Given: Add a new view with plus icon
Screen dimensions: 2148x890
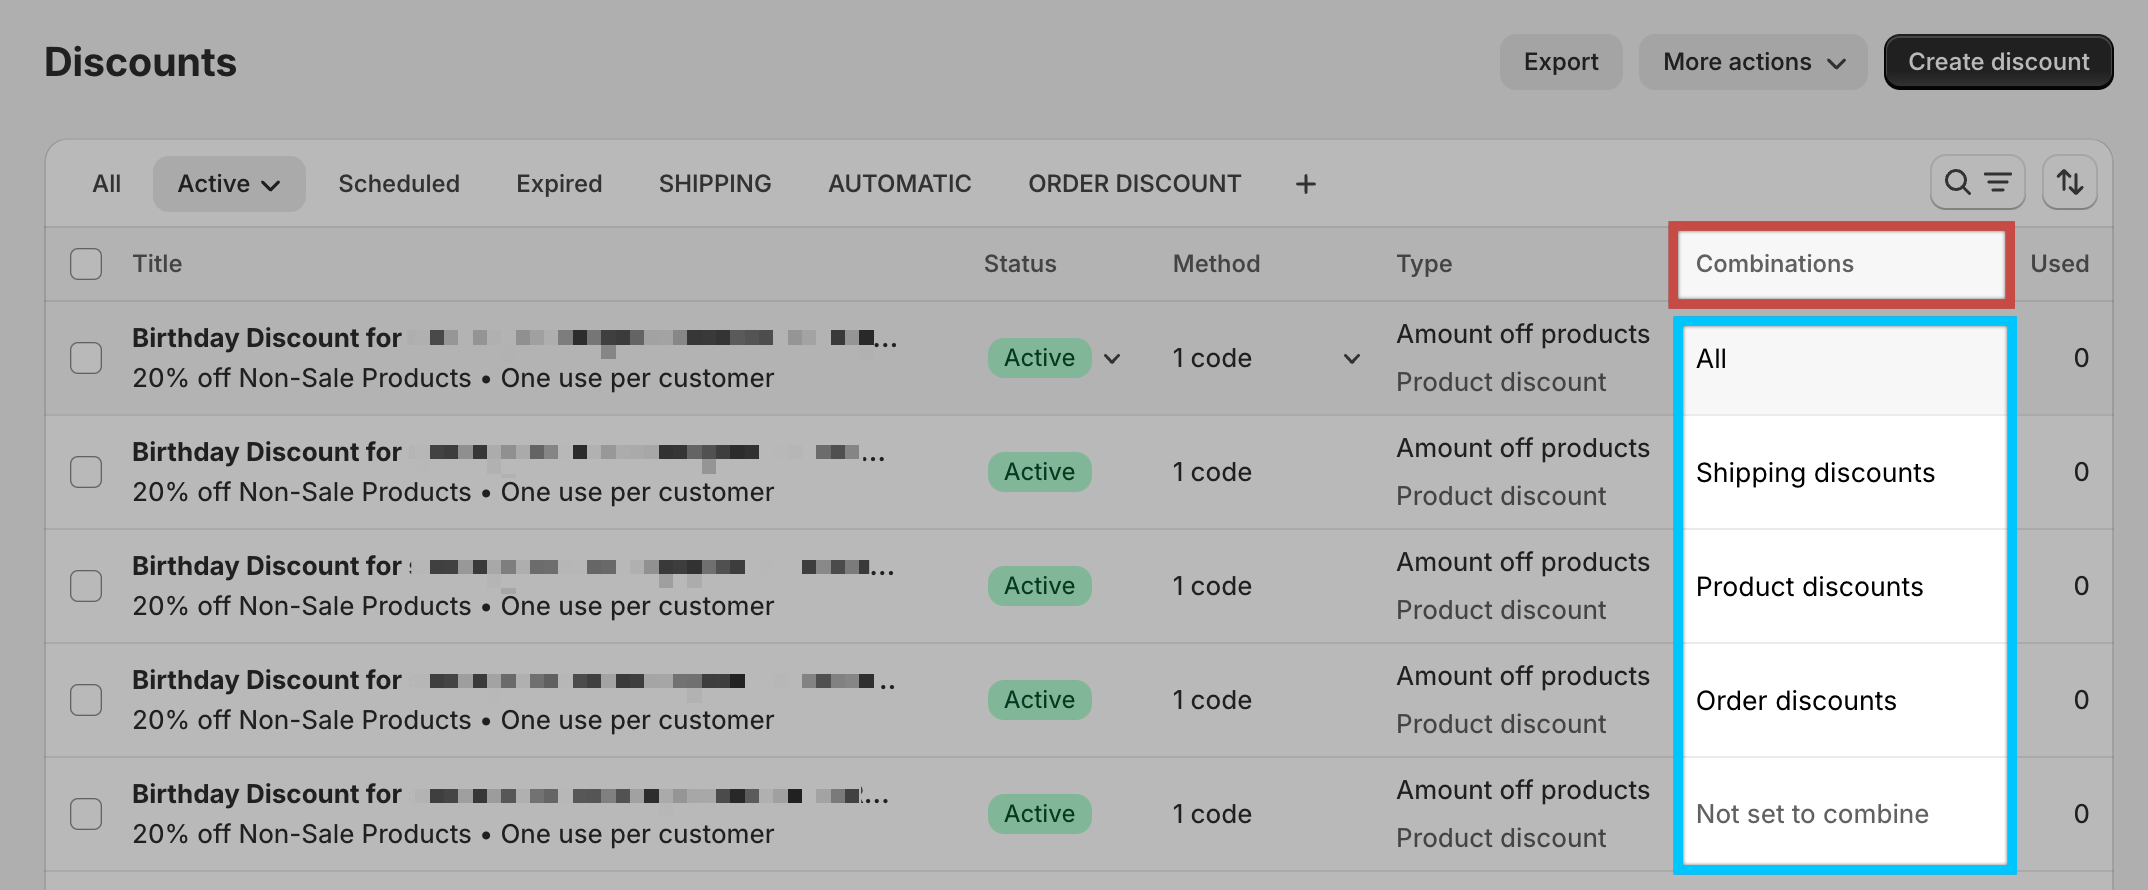Looking at the screenshot, I should click(x=1305, y=184).
